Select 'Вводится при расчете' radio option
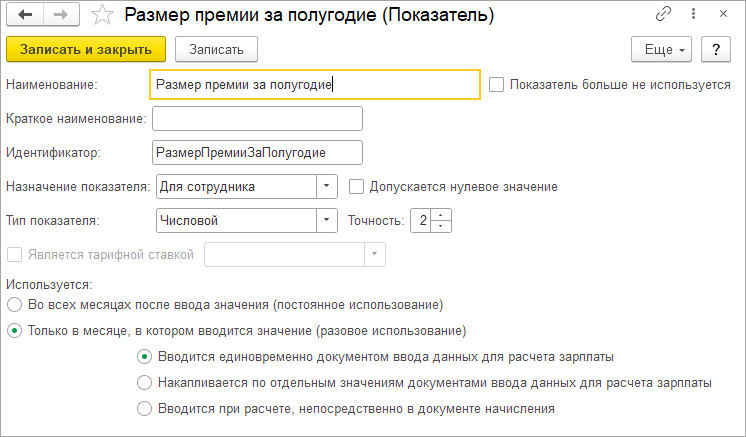 144,408
